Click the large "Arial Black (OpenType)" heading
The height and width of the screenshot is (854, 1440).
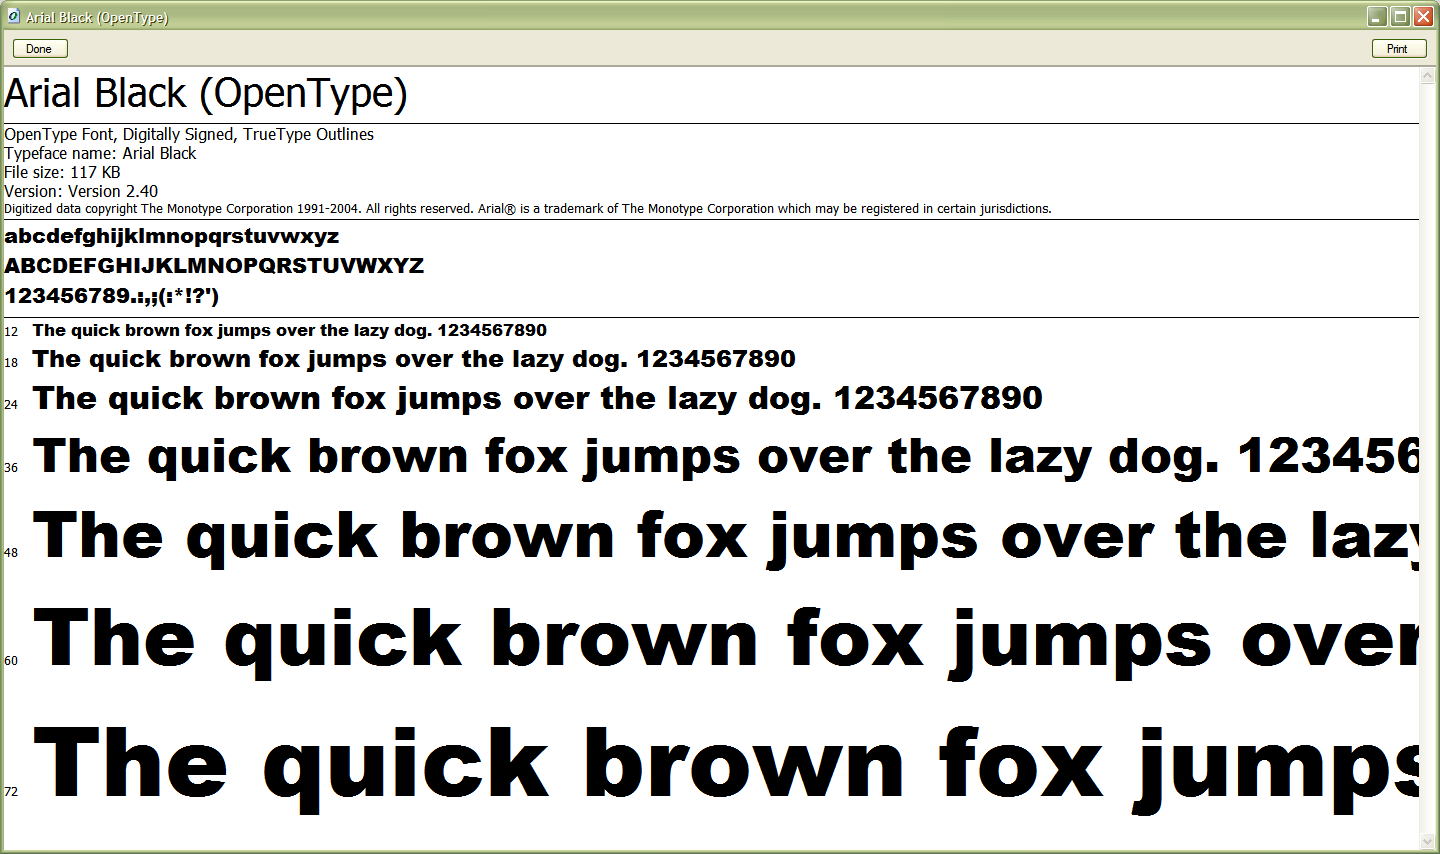pos(206,94)
